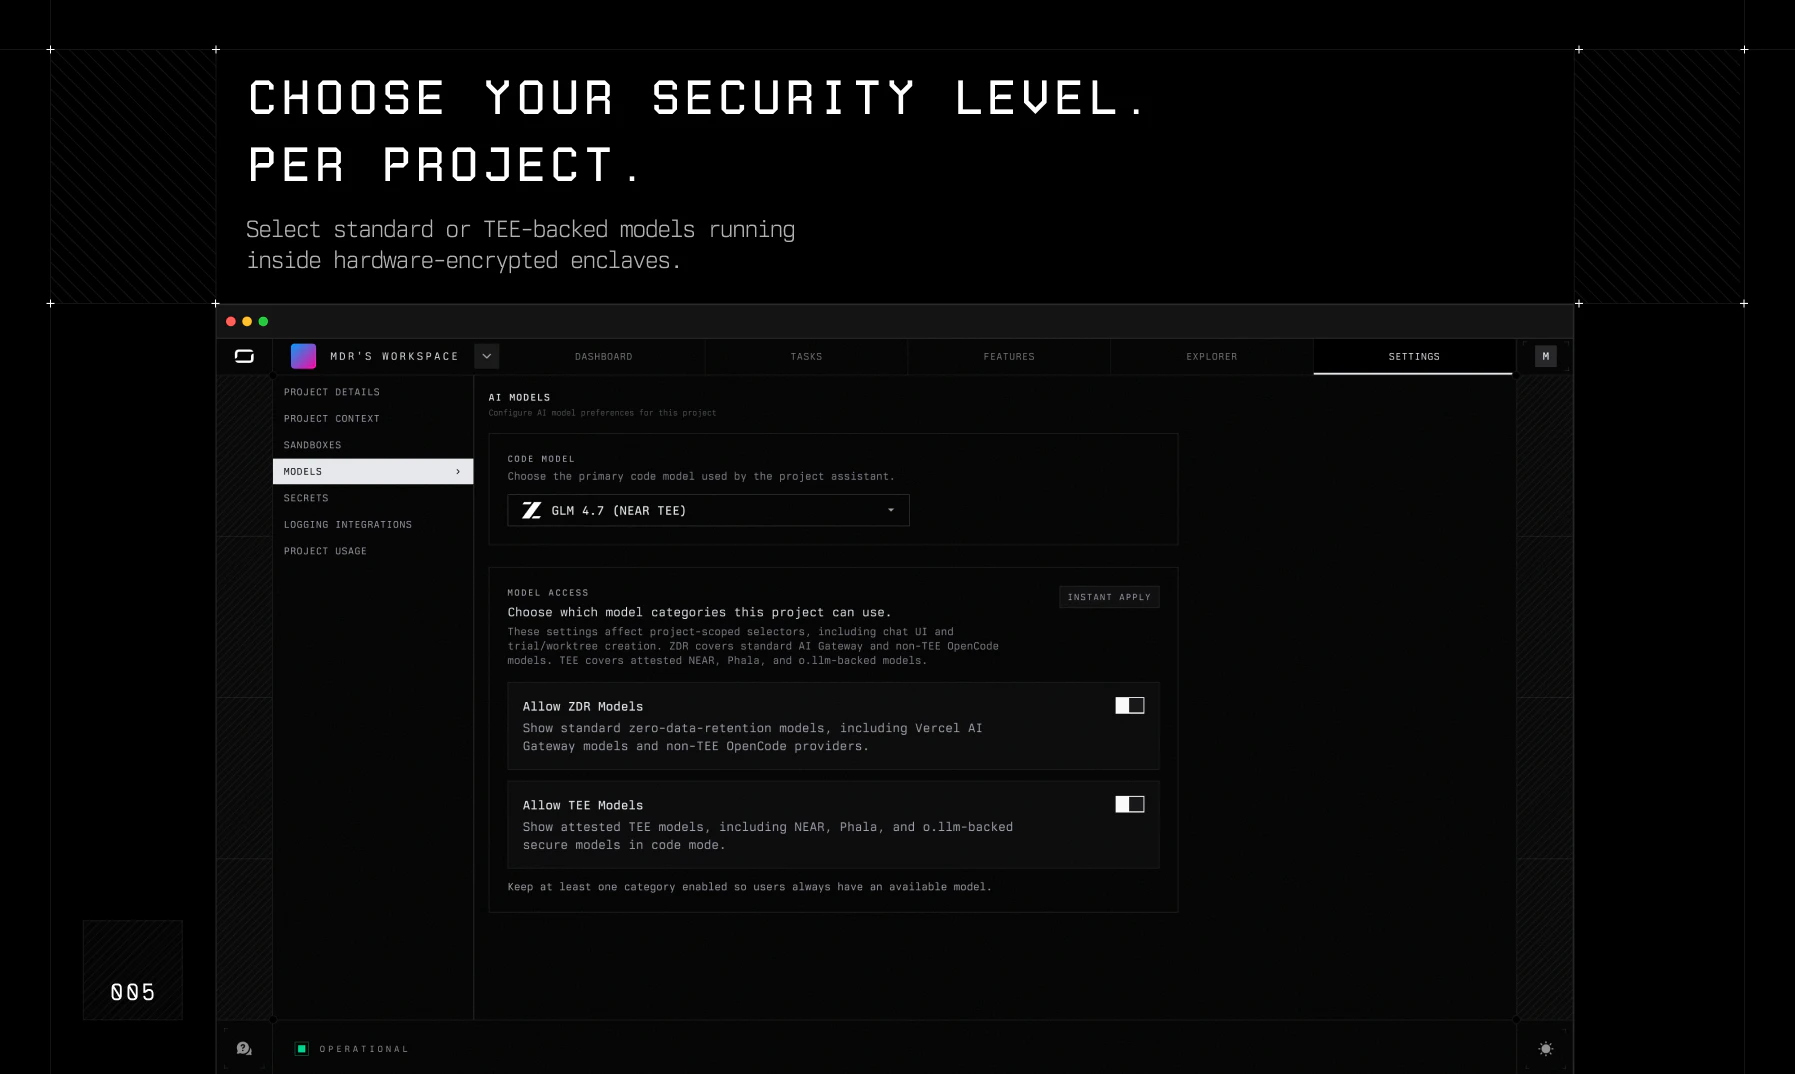This screenshot has width=1795, height=1074.
Task: Expand the Models sidebar entry chevron
Action: [458, 471]
